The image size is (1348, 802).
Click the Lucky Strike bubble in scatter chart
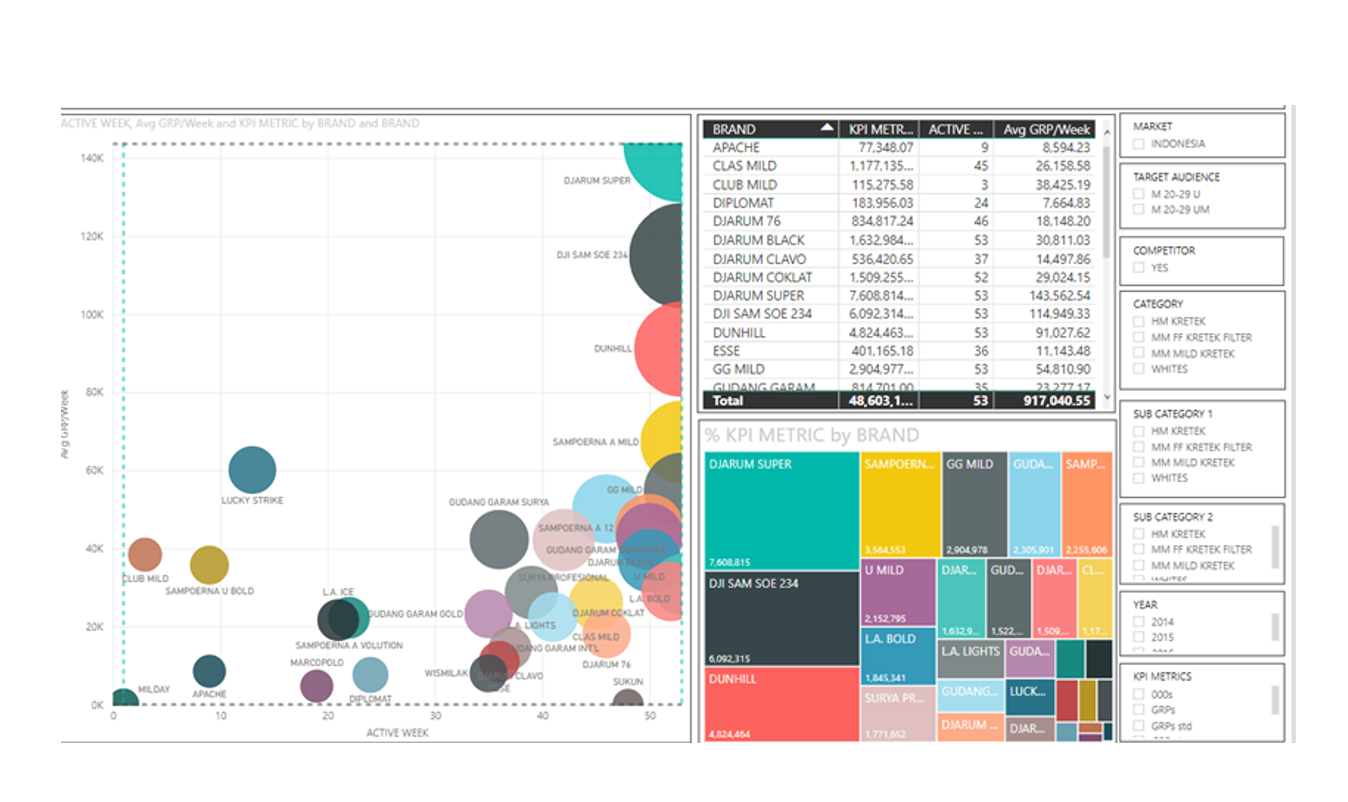(252, 470)
